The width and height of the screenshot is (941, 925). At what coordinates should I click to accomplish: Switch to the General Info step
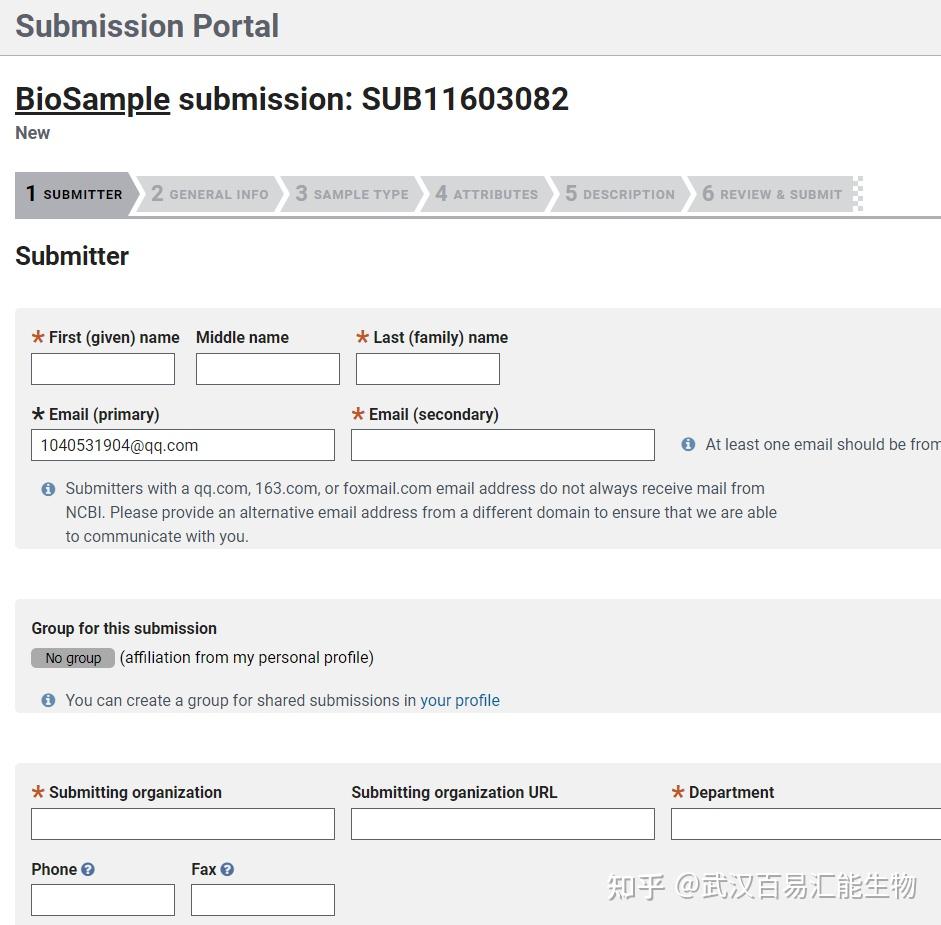pyautogui.click(x=212, y=194)
